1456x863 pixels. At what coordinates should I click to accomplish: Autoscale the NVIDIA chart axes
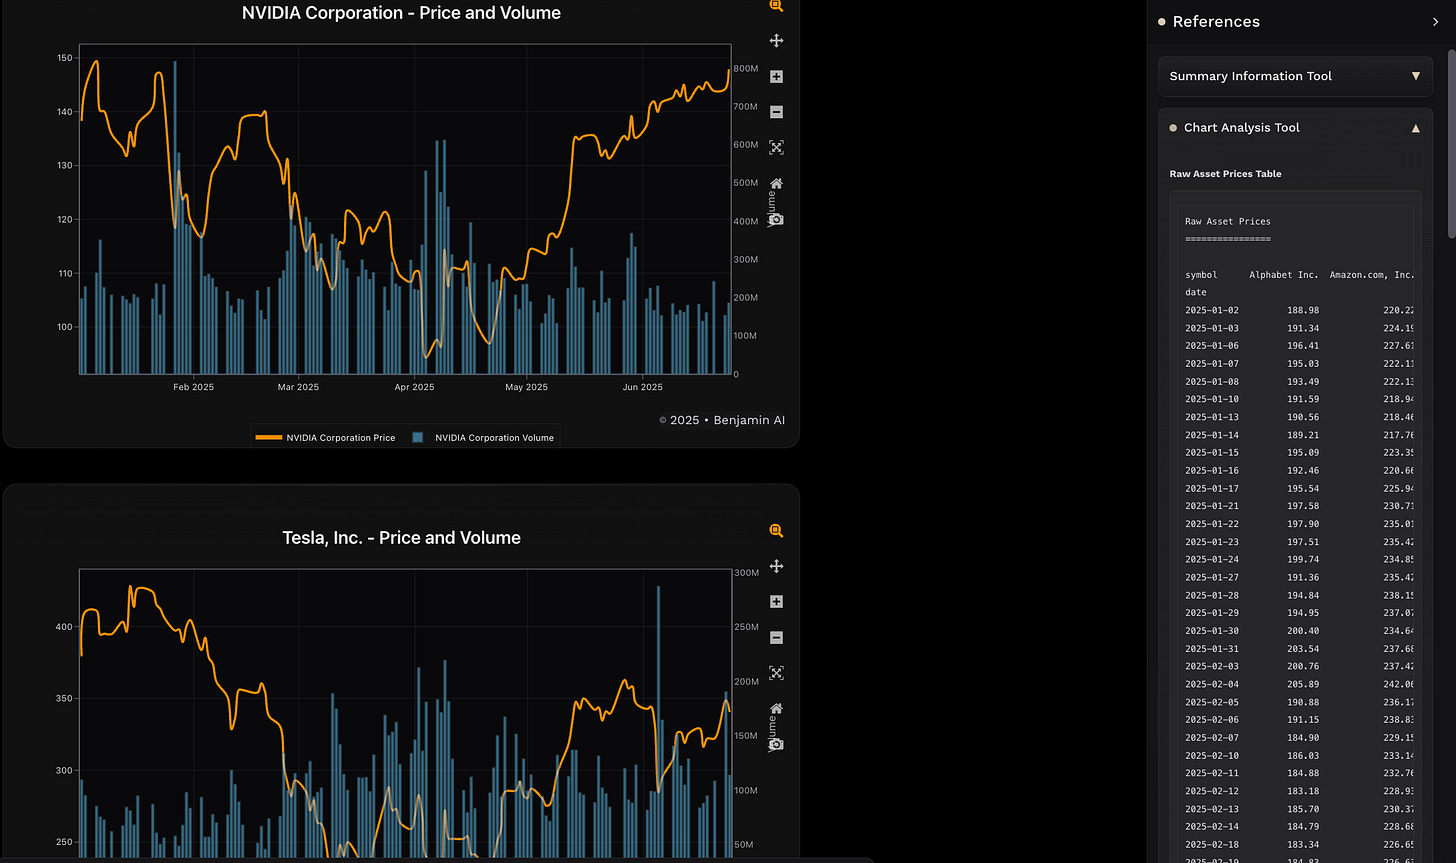(776, 147)
